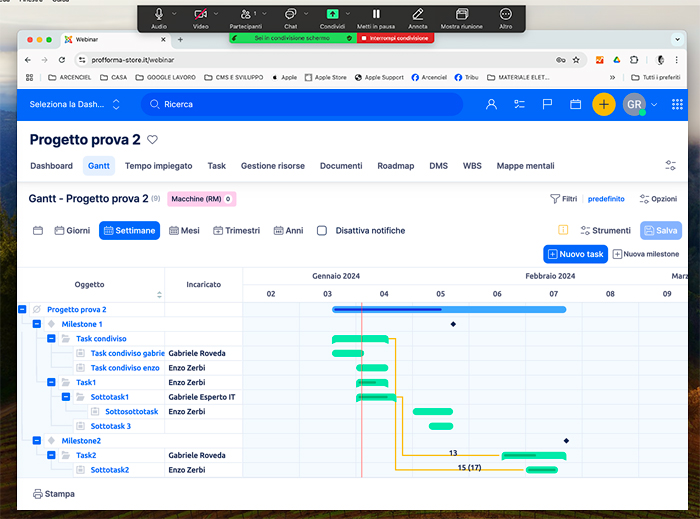Viewport: 700px width, 519px height.
Task: Collapse the Task condiviso row
Action: tap(51, 339)
